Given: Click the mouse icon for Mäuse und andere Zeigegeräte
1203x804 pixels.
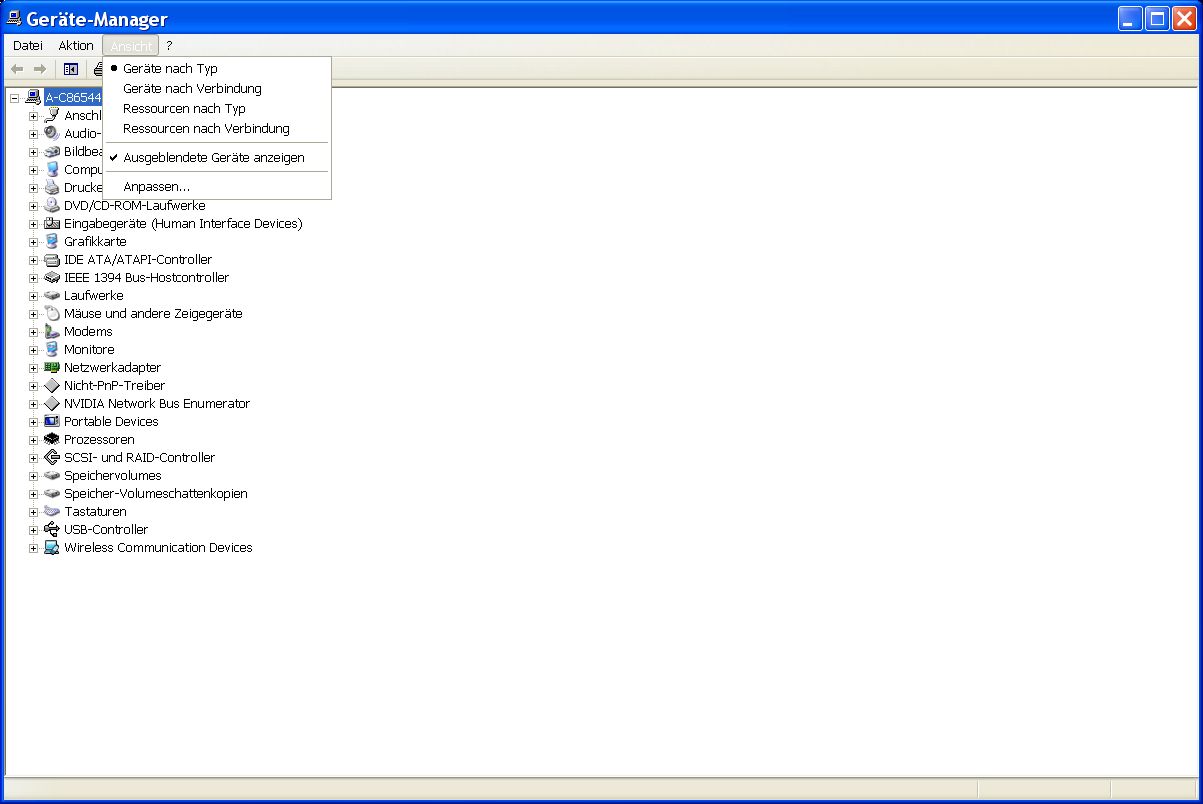Looking at the screenshot, I should click(52, 313).
